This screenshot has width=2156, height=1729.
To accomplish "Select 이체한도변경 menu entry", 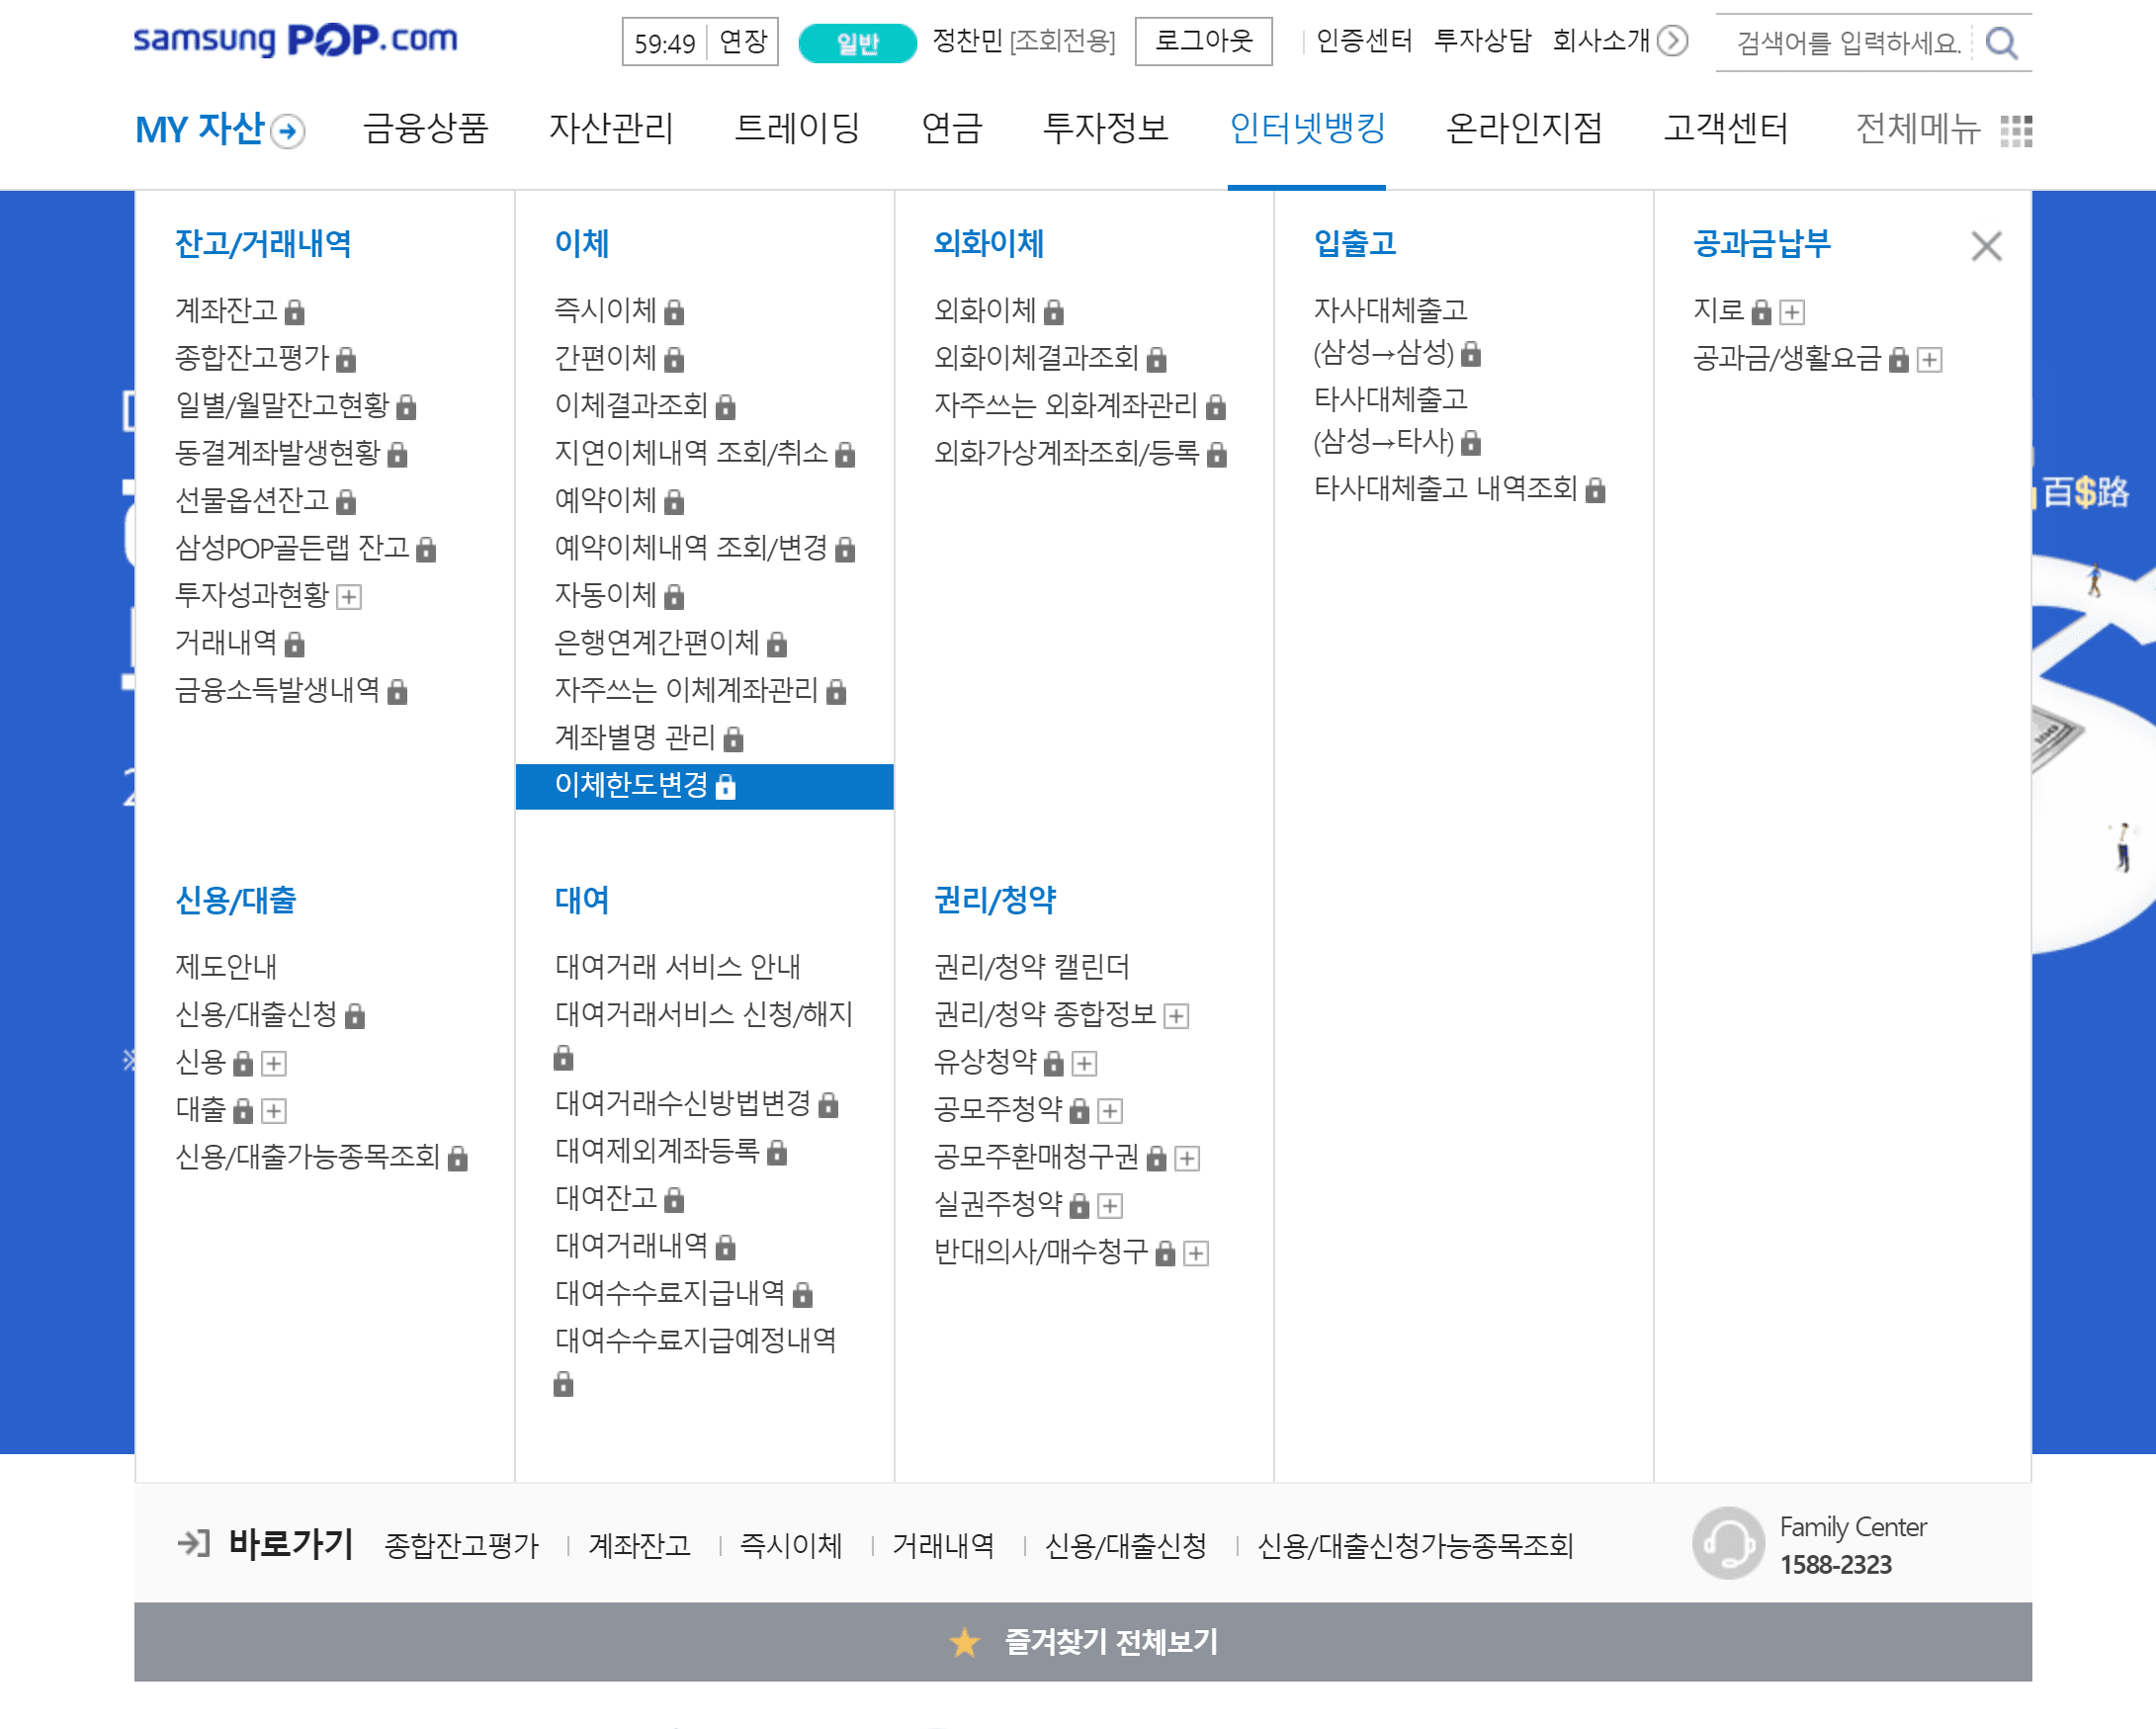I will coord(632,785).
